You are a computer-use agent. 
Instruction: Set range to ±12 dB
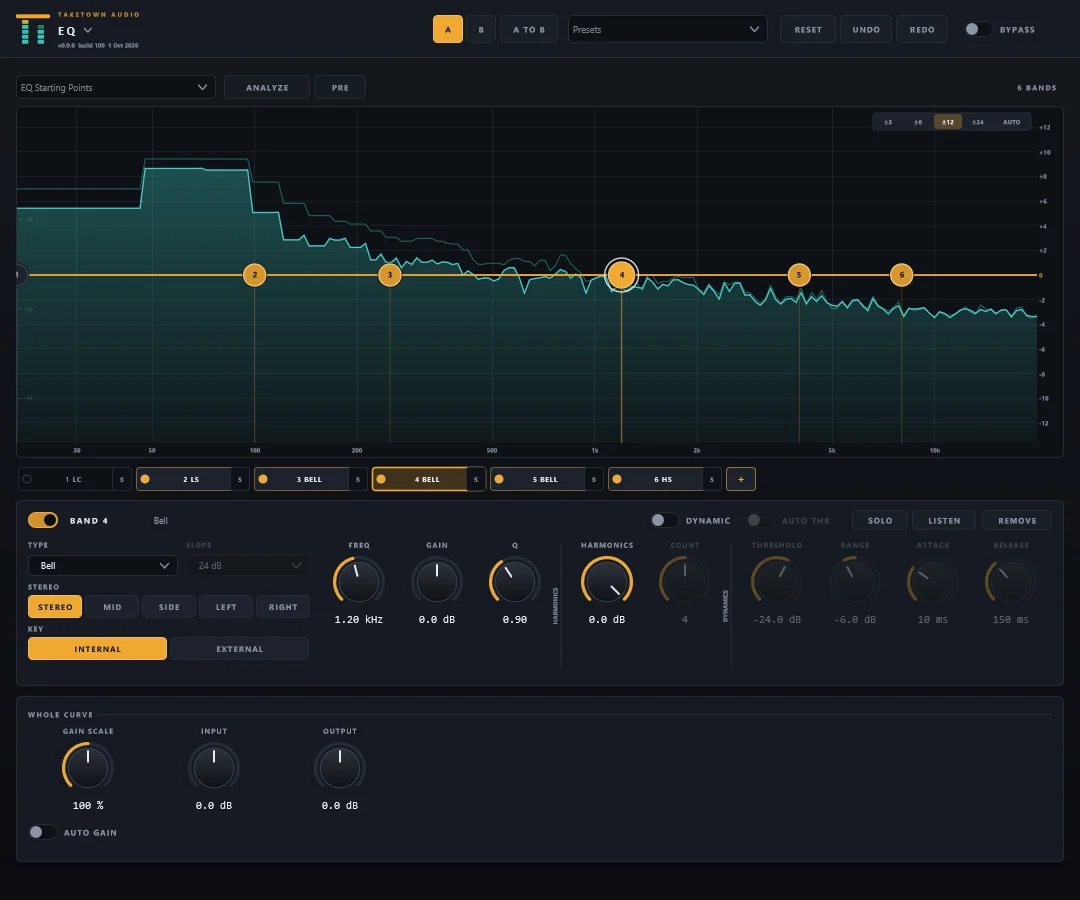pyautogui.click(x=948, y=122)
